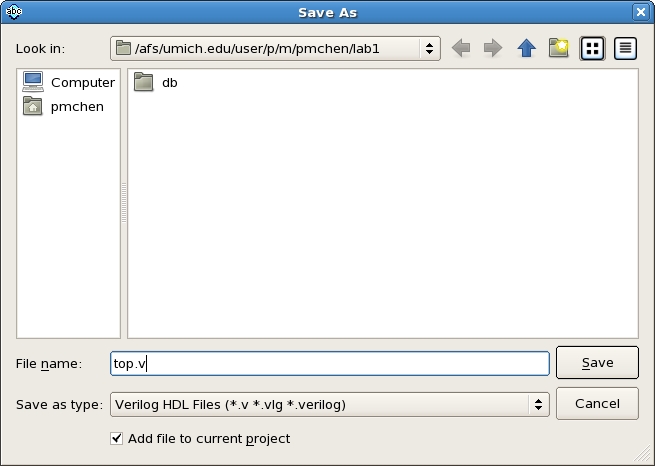The height and width of the screenshot is (466, 655).
Task: Create a new folder with the starred folder icon
Action: tap(559, 48)
